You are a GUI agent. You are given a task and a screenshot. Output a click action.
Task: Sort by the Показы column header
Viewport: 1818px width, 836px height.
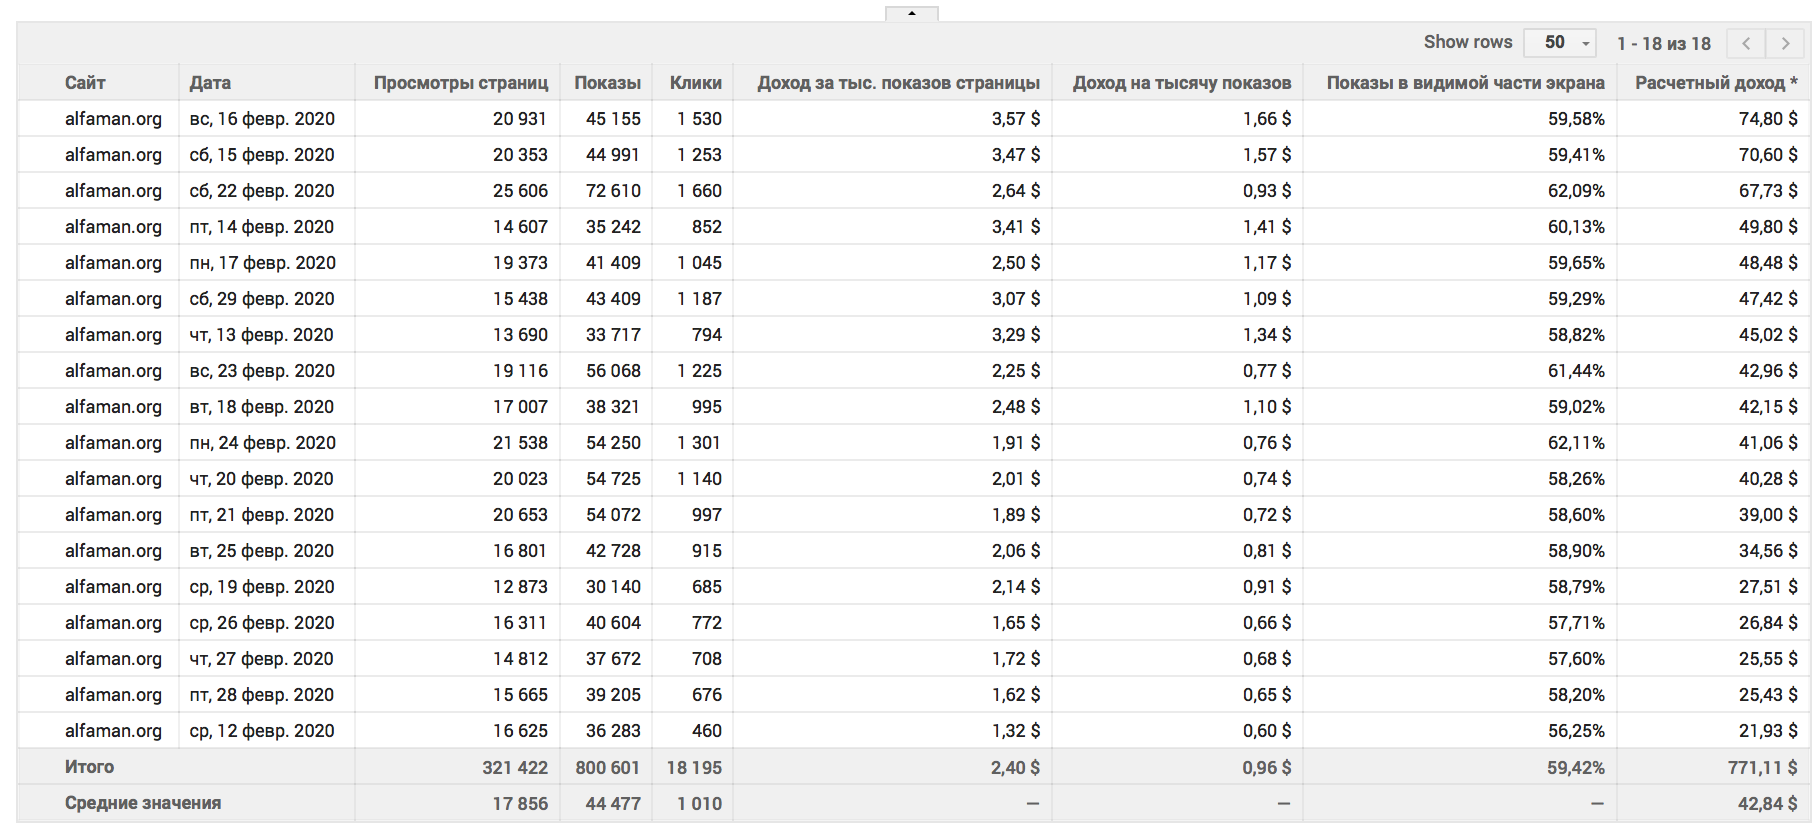(x=607, y=83)
